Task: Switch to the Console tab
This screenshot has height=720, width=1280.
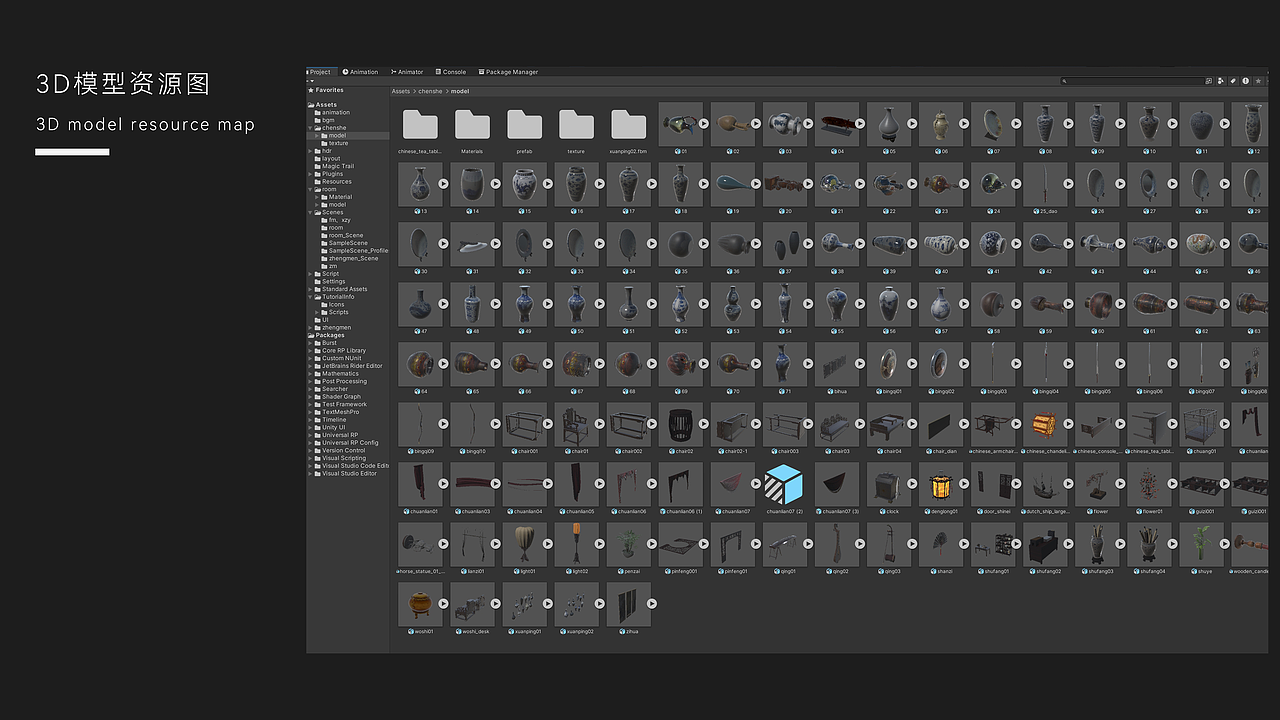Action: [x=451, y=72]
